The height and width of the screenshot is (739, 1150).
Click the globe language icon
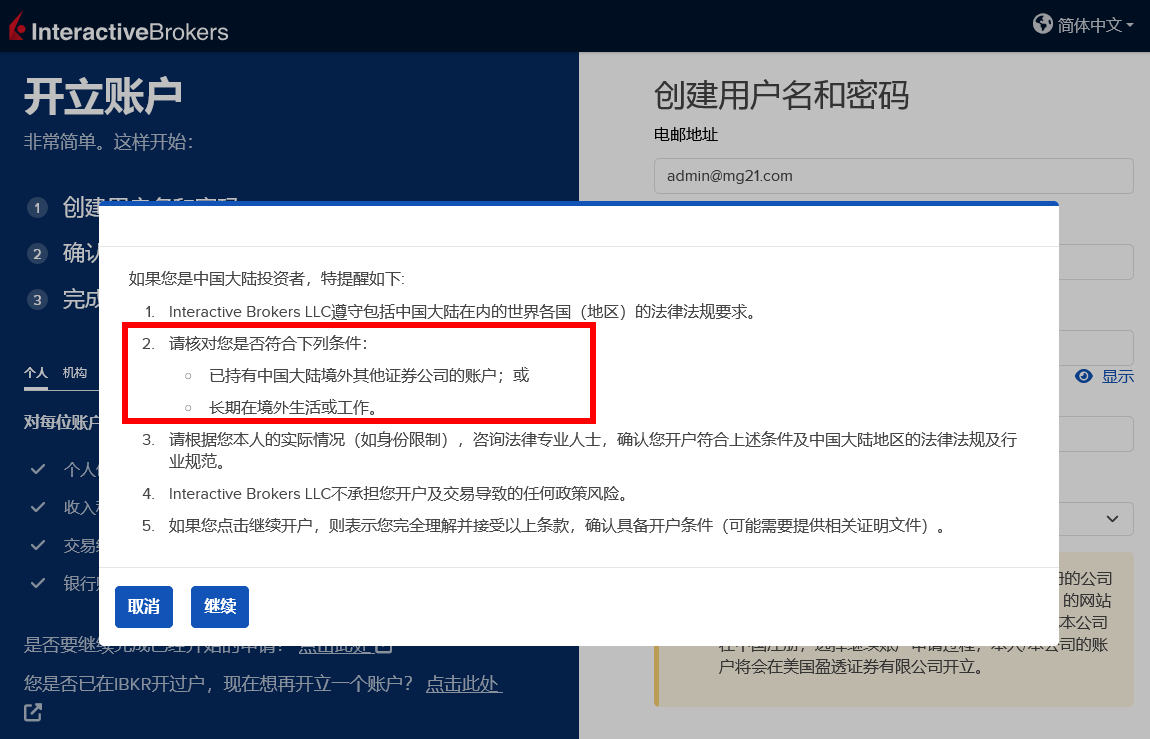coord(1042,24)
